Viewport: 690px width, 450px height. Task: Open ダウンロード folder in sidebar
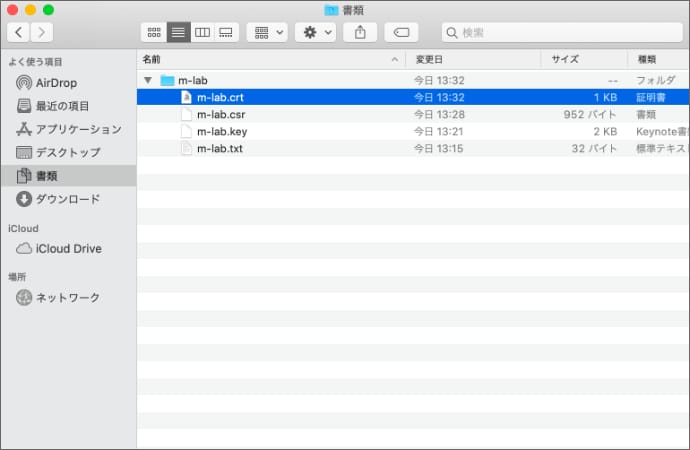pos(67,199)
